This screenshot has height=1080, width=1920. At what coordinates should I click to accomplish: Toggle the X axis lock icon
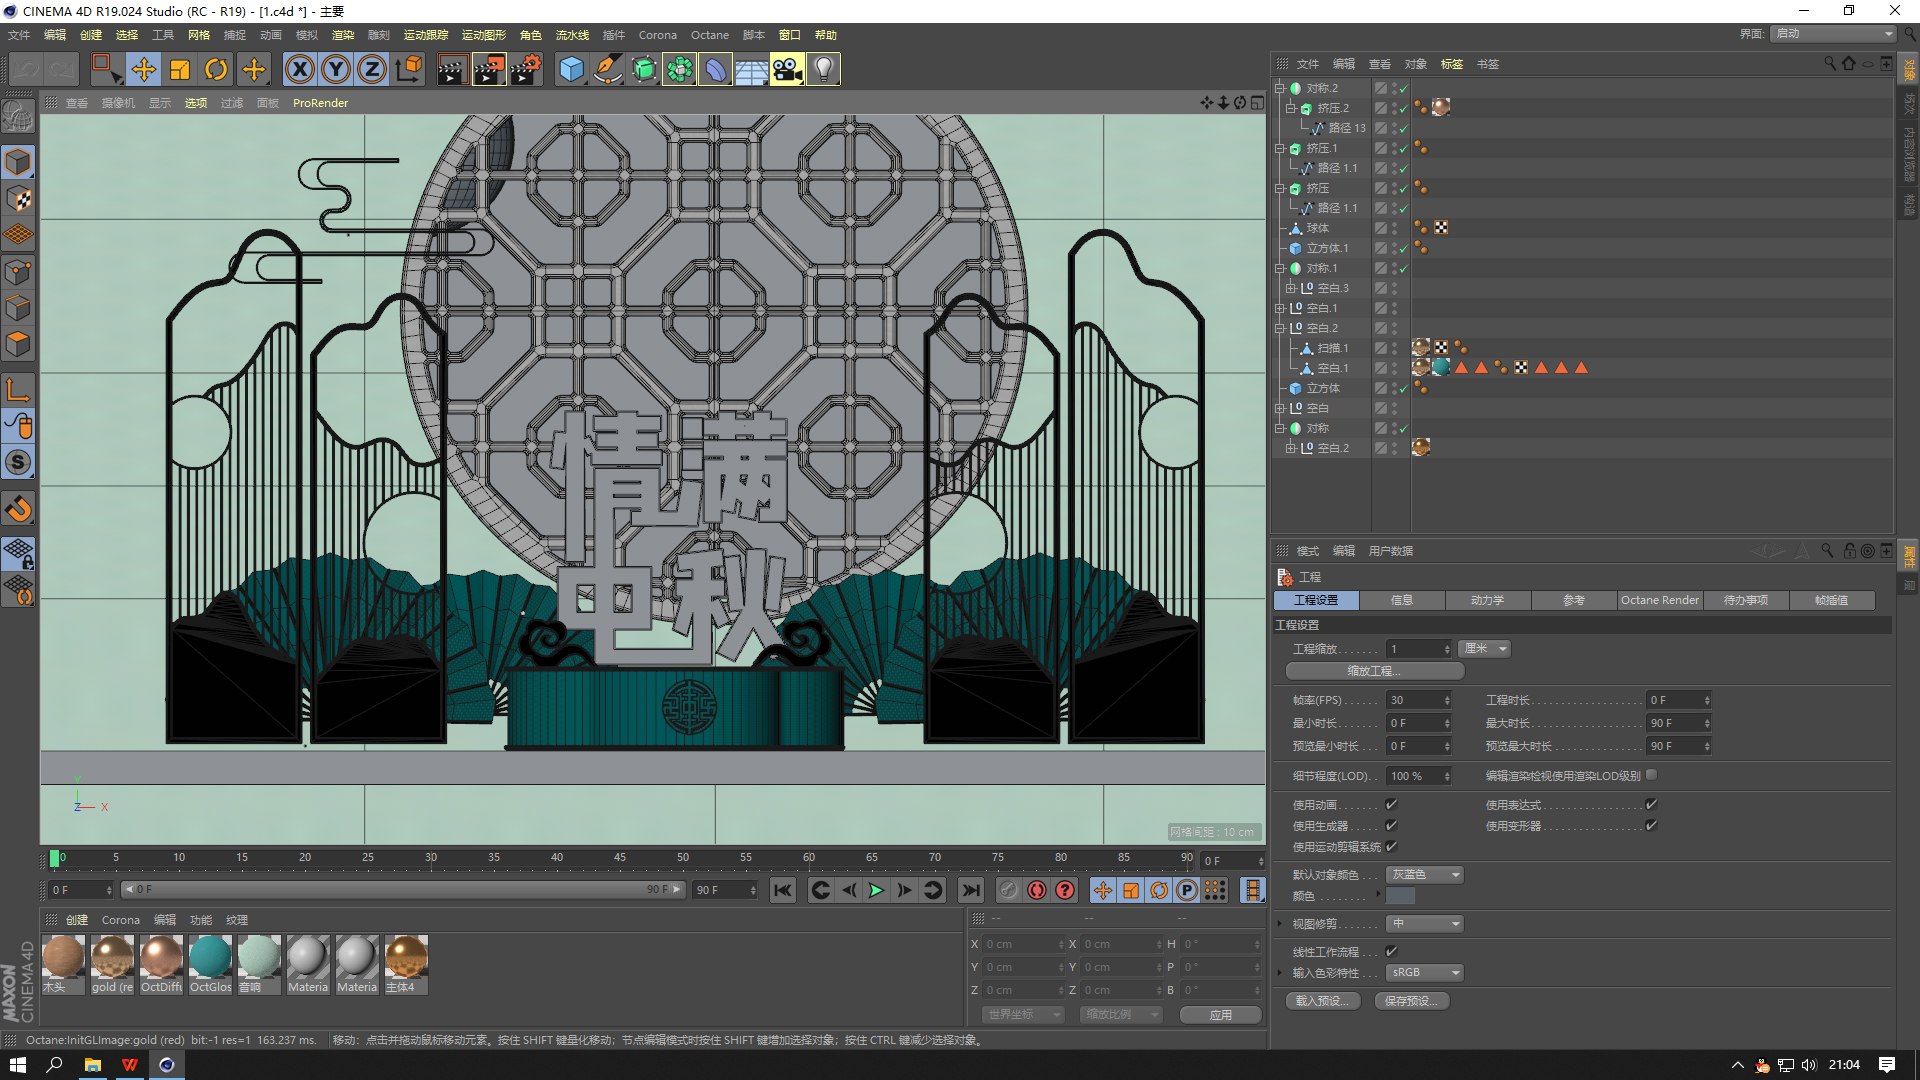(300, 69)
